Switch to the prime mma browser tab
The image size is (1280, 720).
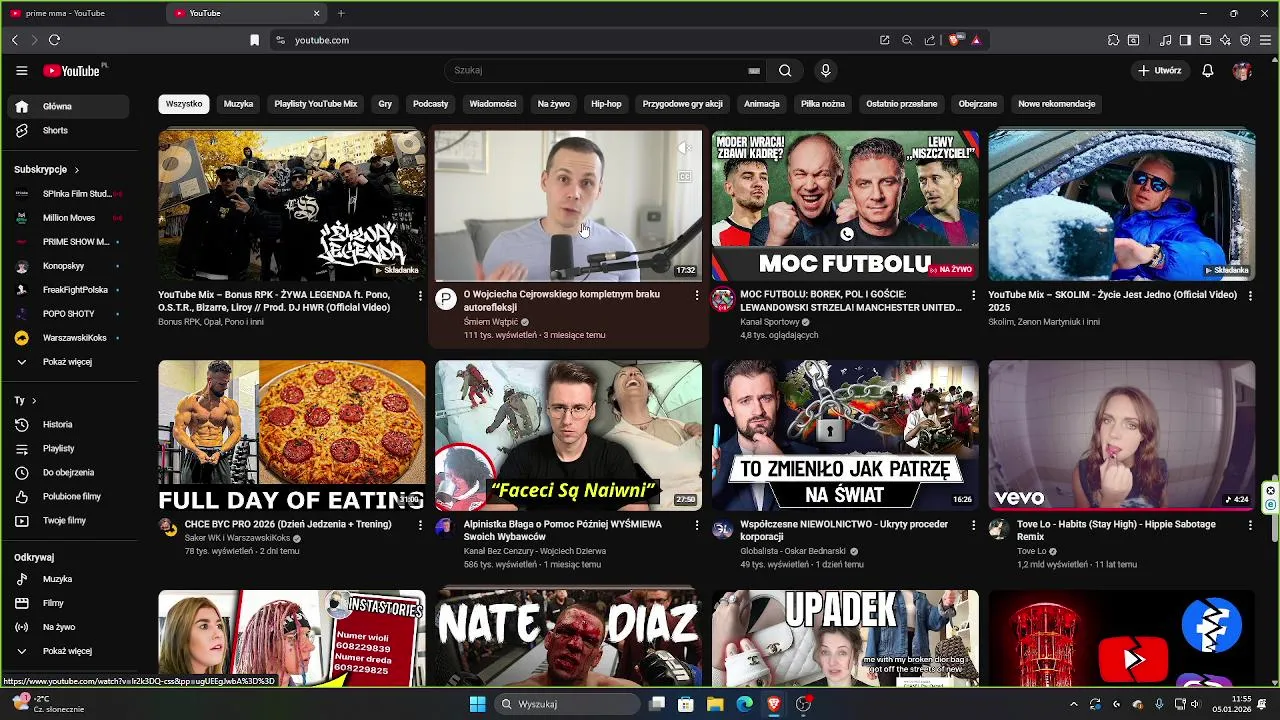coord(82,13)
